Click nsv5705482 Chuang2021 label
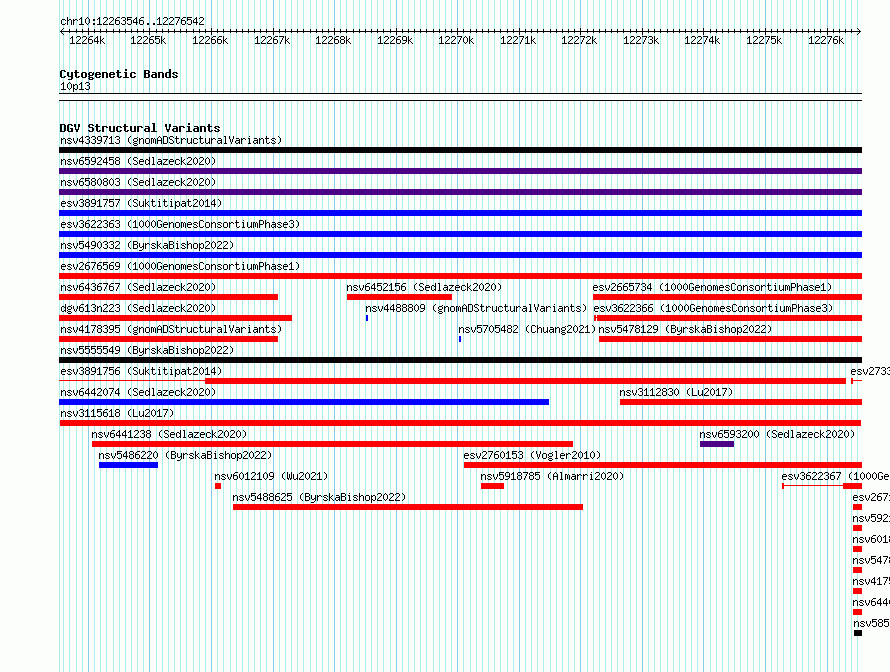The height and width of the screenshot is (672, 890). click(x=527, y=329)
